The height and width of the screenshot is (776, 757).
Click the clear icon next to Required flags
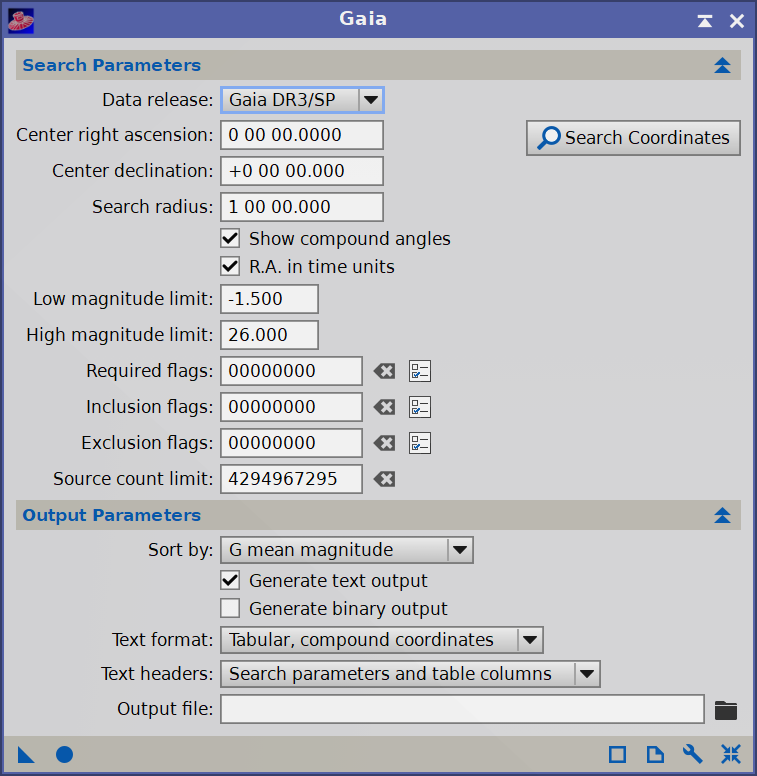[x=384, y=371]
